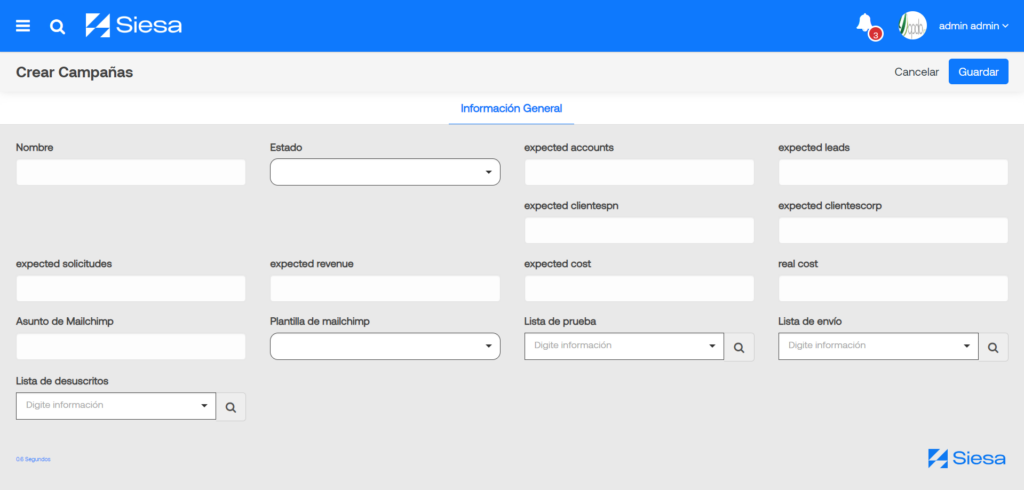Open the admin admin user menu
Screen dimensions: 1024x490
point(974,26)
